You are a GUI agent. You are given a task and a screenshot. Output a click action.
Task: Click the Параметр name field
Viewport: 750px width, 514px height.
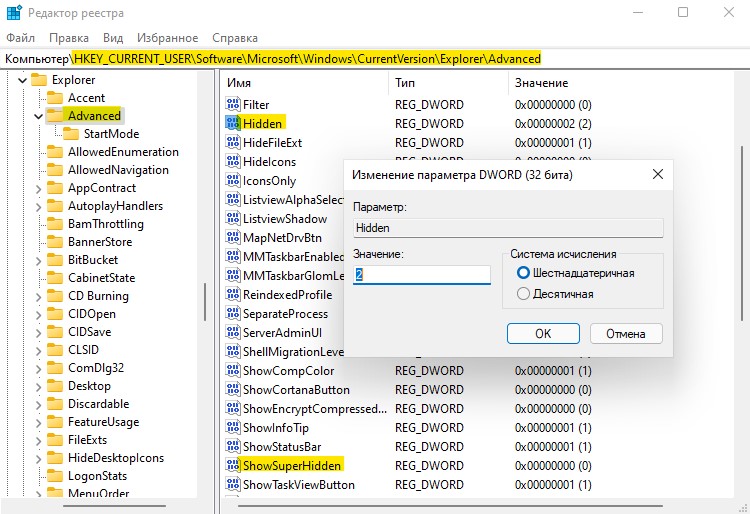click(508, 228)
